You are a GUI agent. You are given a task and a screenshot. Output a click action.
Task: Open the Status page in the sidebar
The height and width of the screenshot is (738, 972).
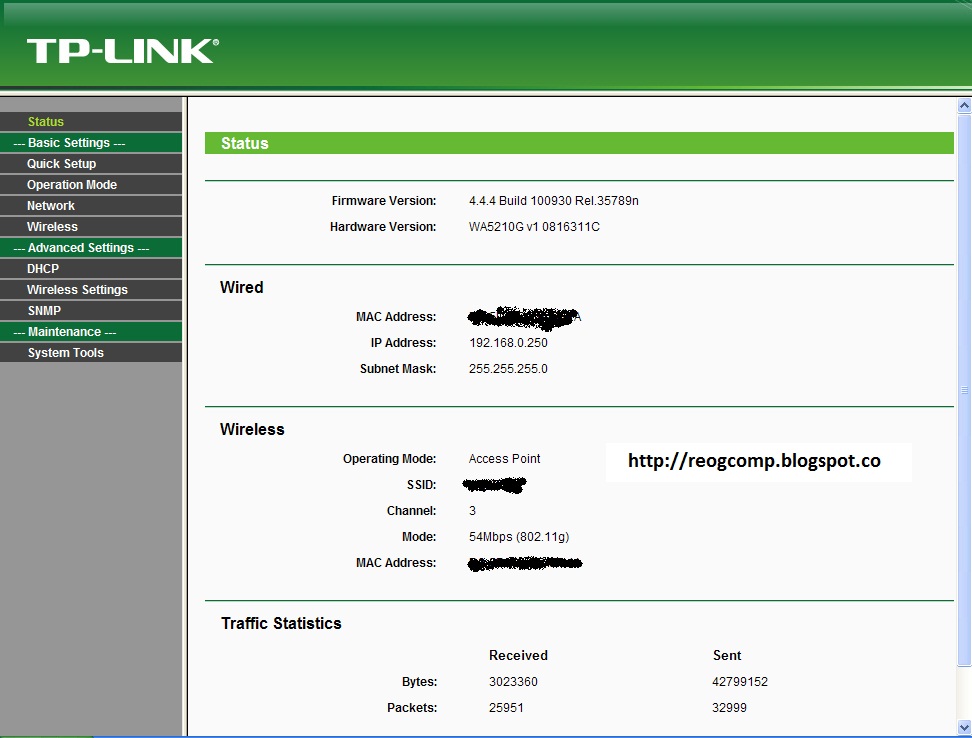45,121
